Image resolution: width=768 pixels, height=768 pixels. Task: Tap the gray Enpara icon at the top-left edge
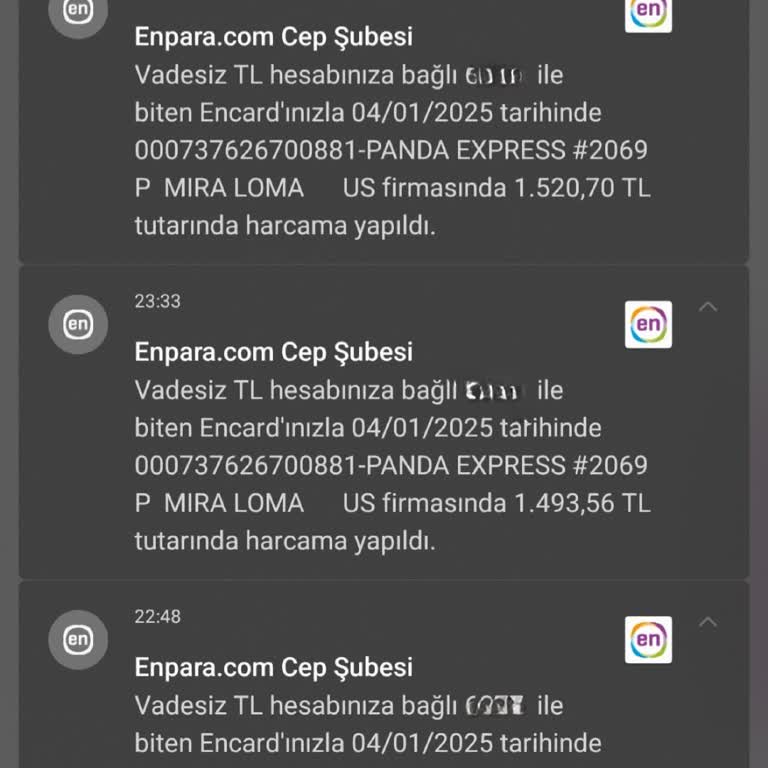[78, 12]
